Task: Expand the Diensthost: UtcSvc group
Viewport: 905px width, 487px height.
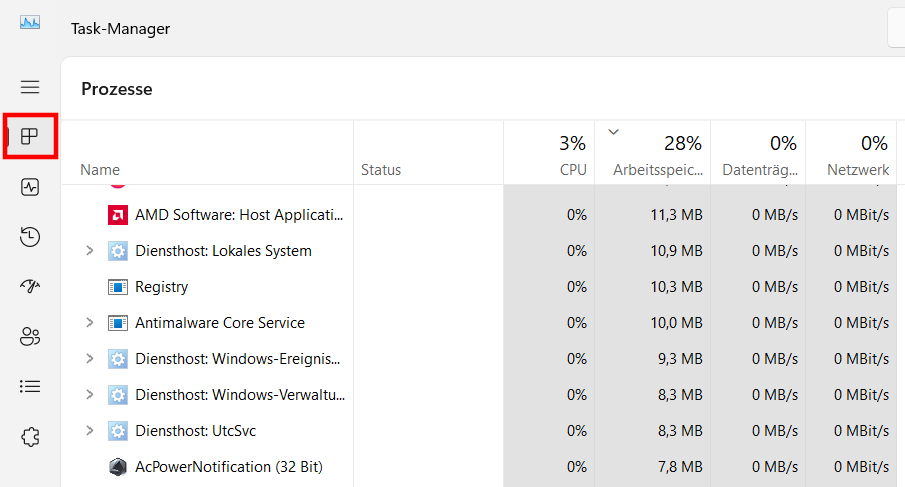Action: coord(89,431)
